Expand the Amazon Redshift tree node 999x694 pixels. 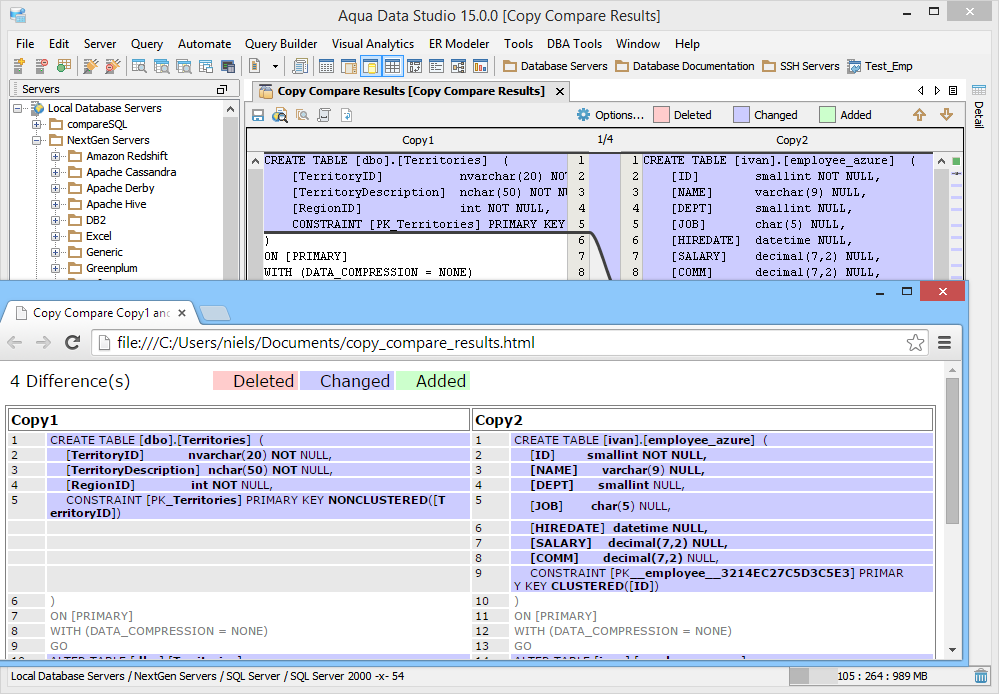(56, 156)
